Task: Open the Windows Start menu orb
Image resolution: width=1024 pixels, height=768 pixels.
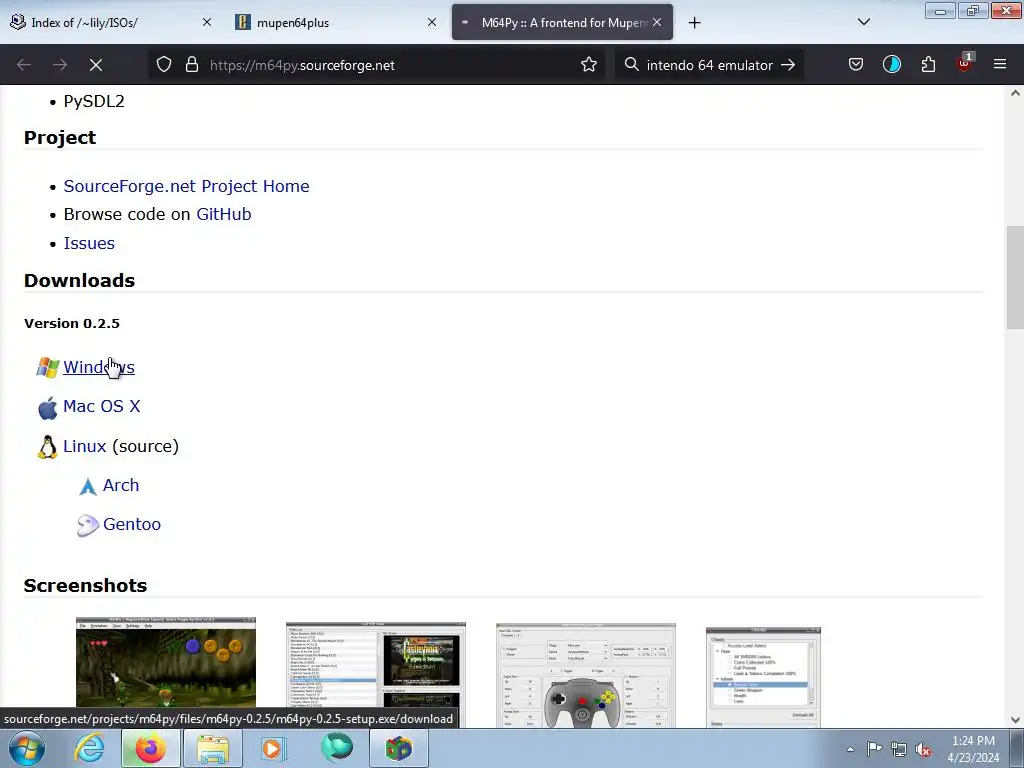Action: tap(27, 748)
